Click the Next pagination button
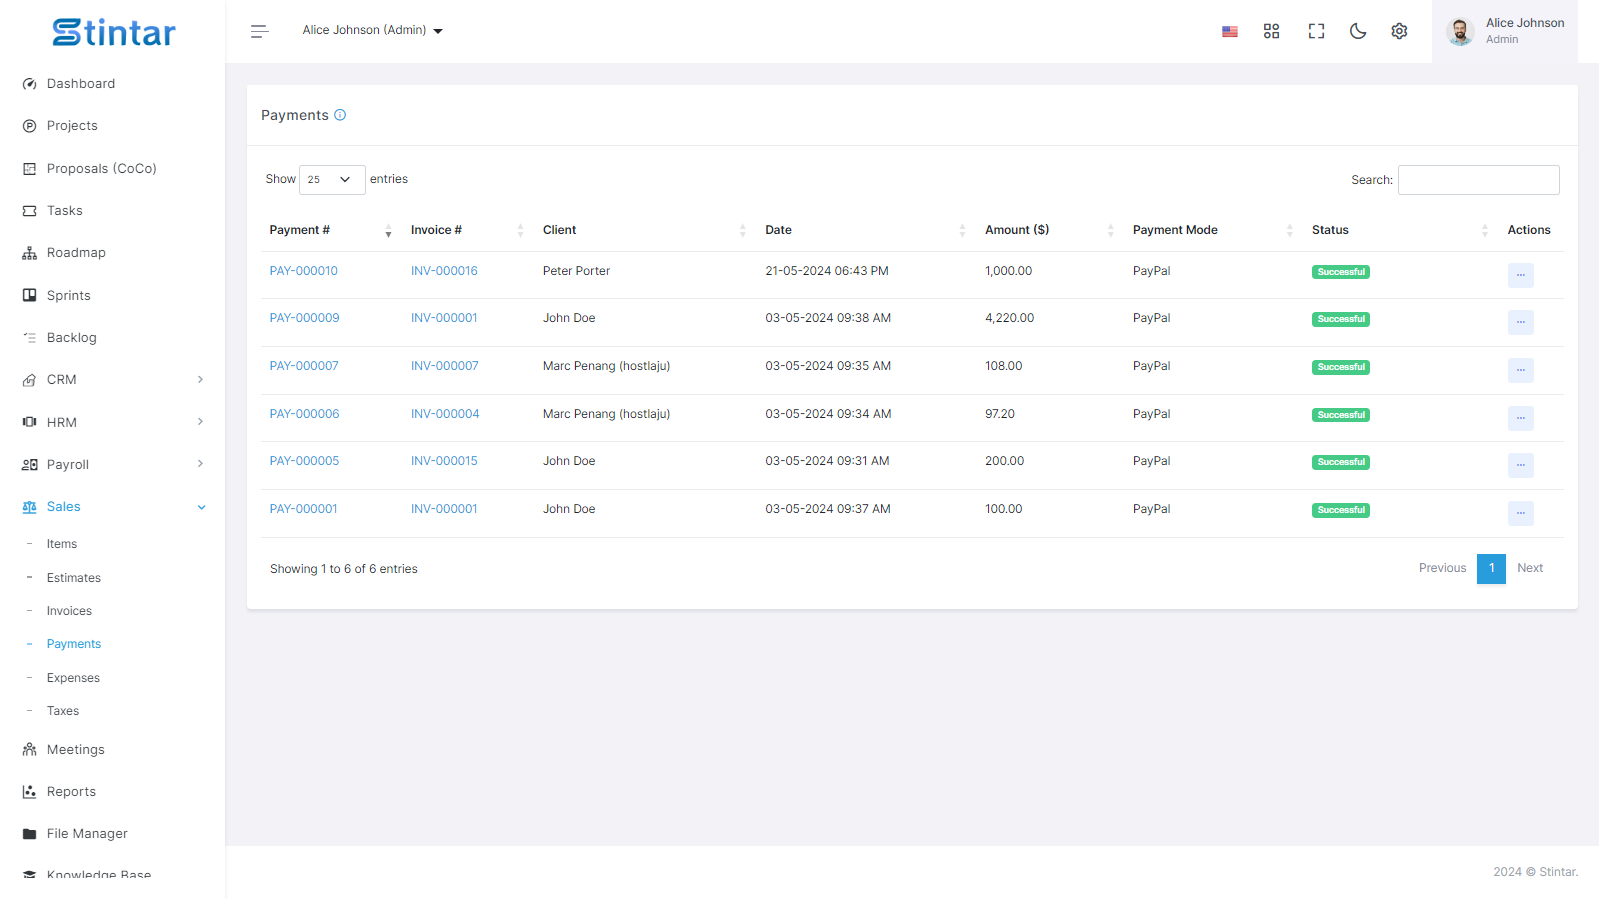The image size is (1599, 899). coord(1530,568)
